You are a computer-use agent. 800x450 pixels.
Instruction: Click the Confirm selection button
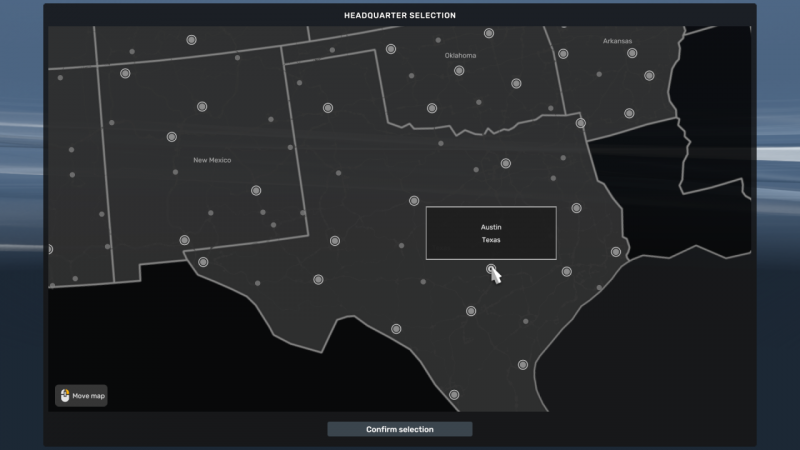(399, 429)
